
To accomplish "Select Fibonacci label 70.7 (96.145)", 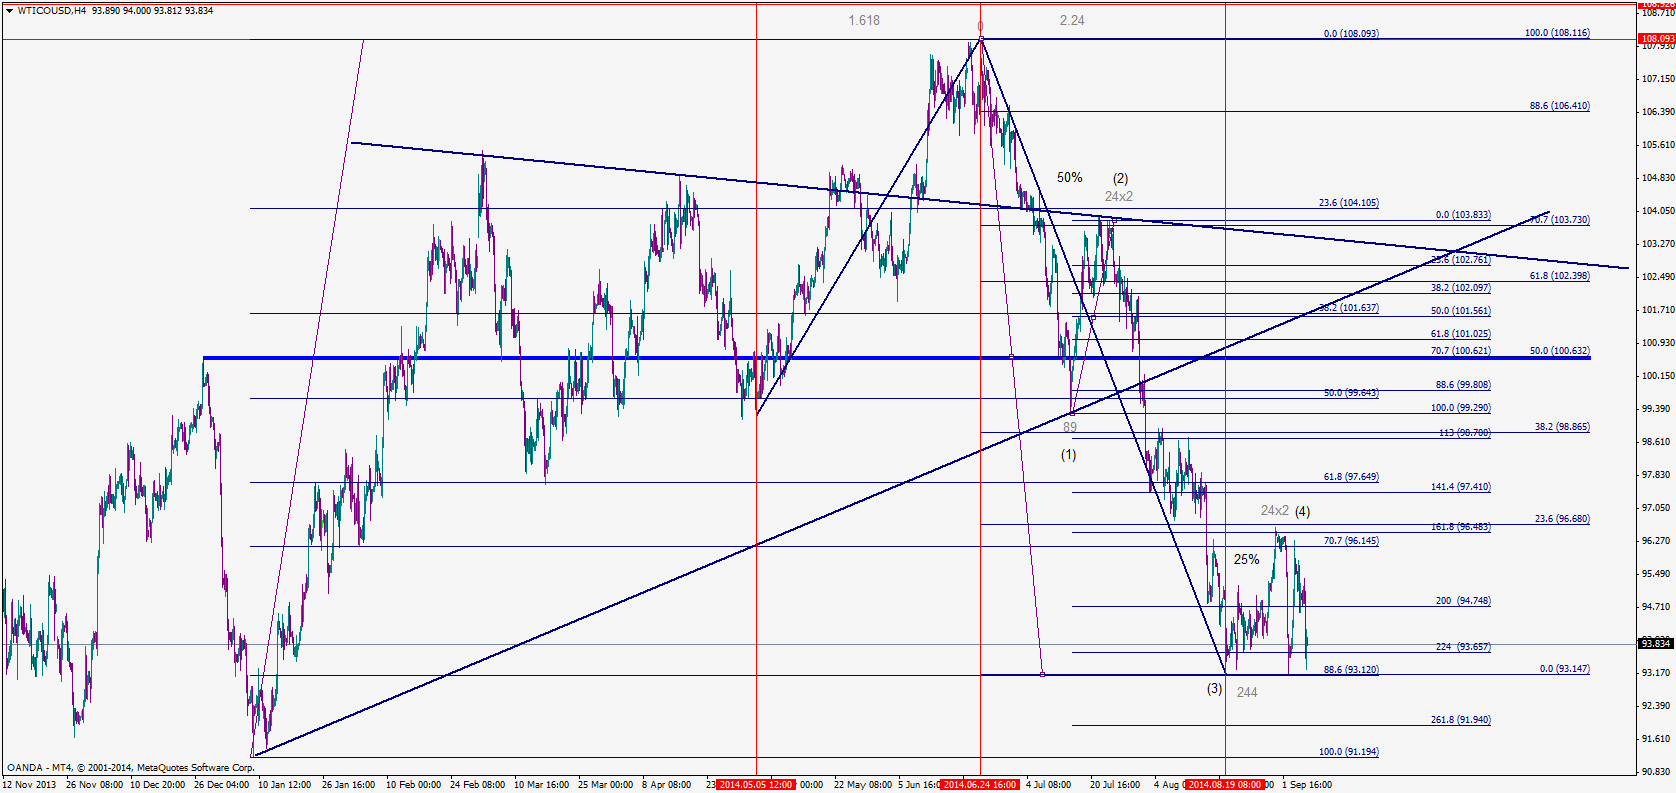I will click(1351, 540).
